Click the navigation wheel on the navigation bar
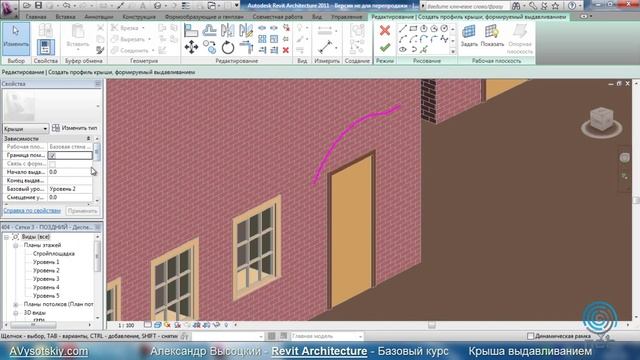Viewport: 640px width, 360px height. point(624,158)
